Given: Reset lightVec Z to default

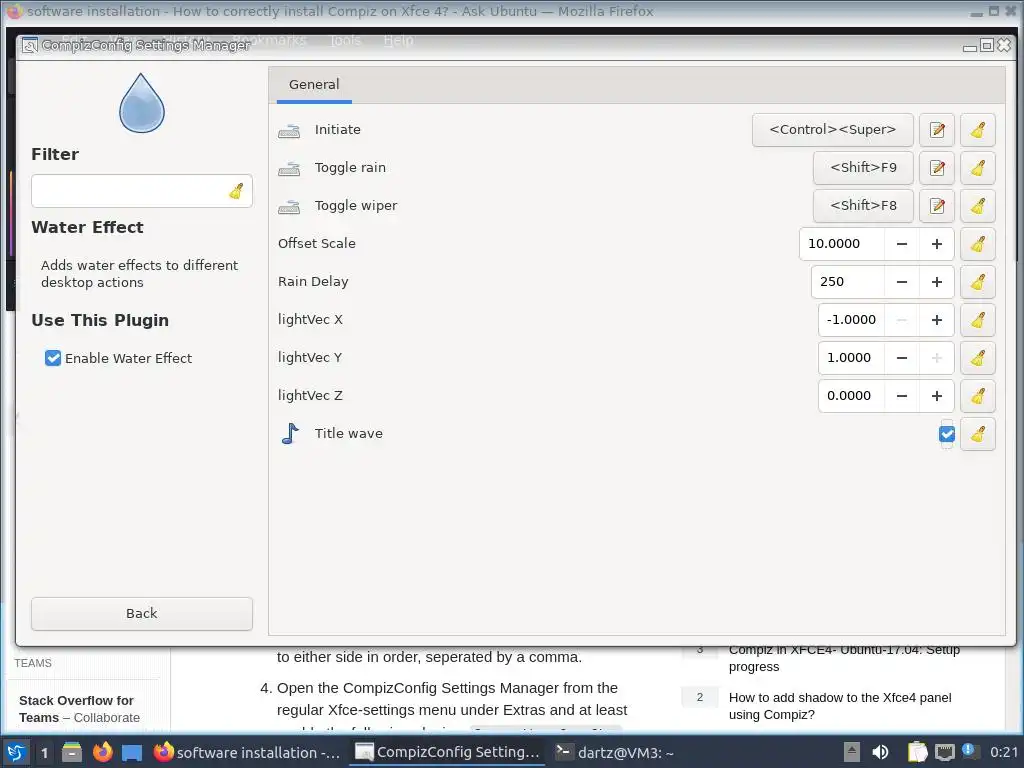Looking at the screenshot, I should (x=978, y=395).
